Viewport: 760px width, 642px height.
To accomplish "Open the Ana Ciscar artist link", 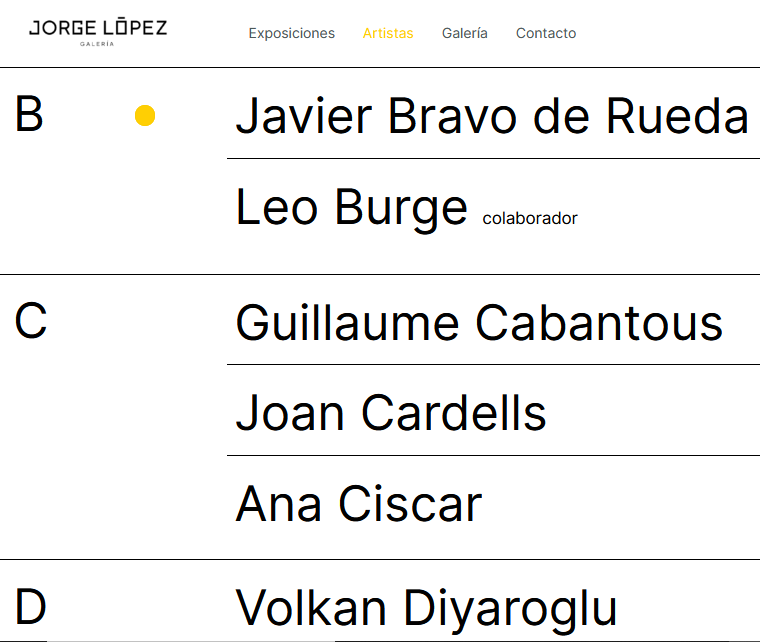I will (x=359, y=504).
